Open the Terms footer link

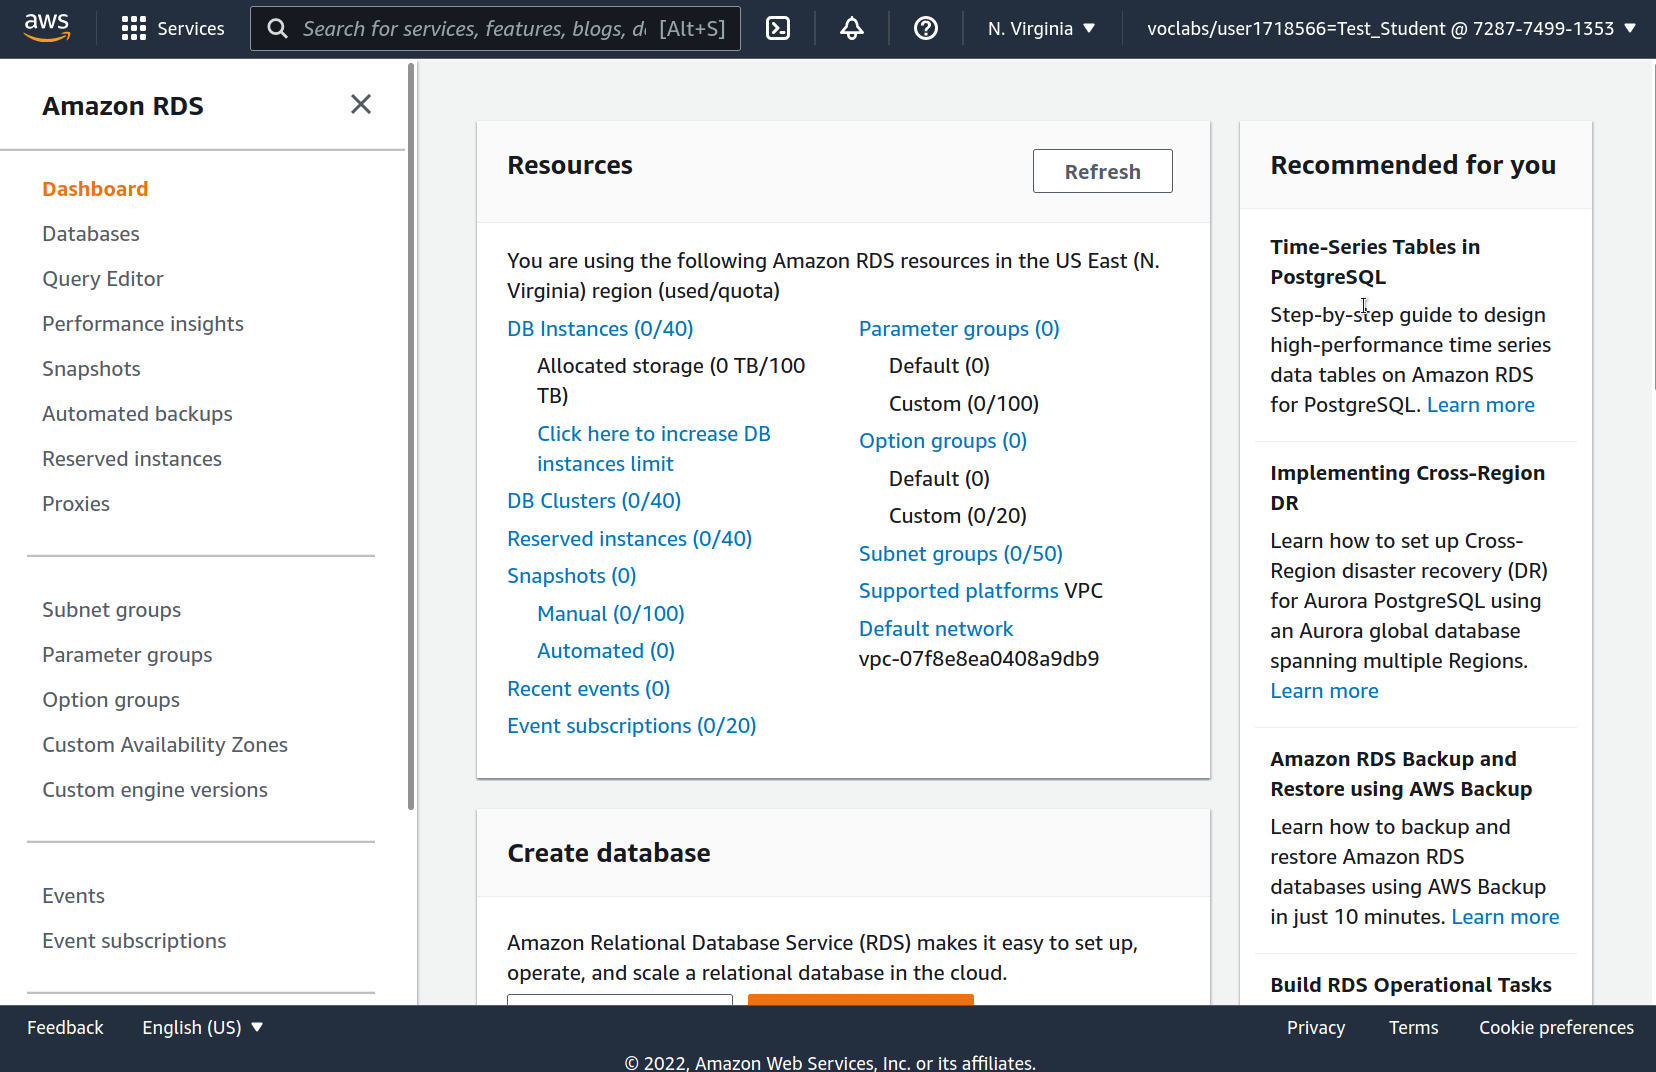(x=1413, y=1027)
